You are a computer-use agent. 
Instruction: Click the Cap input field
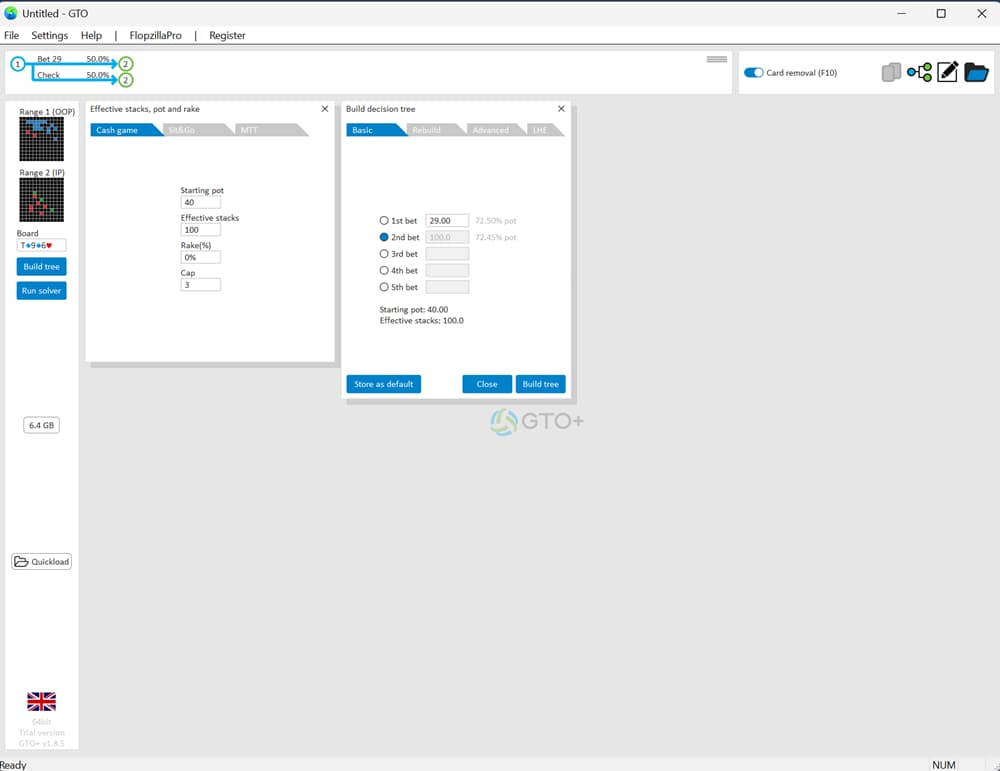click(x=201, y=284)
